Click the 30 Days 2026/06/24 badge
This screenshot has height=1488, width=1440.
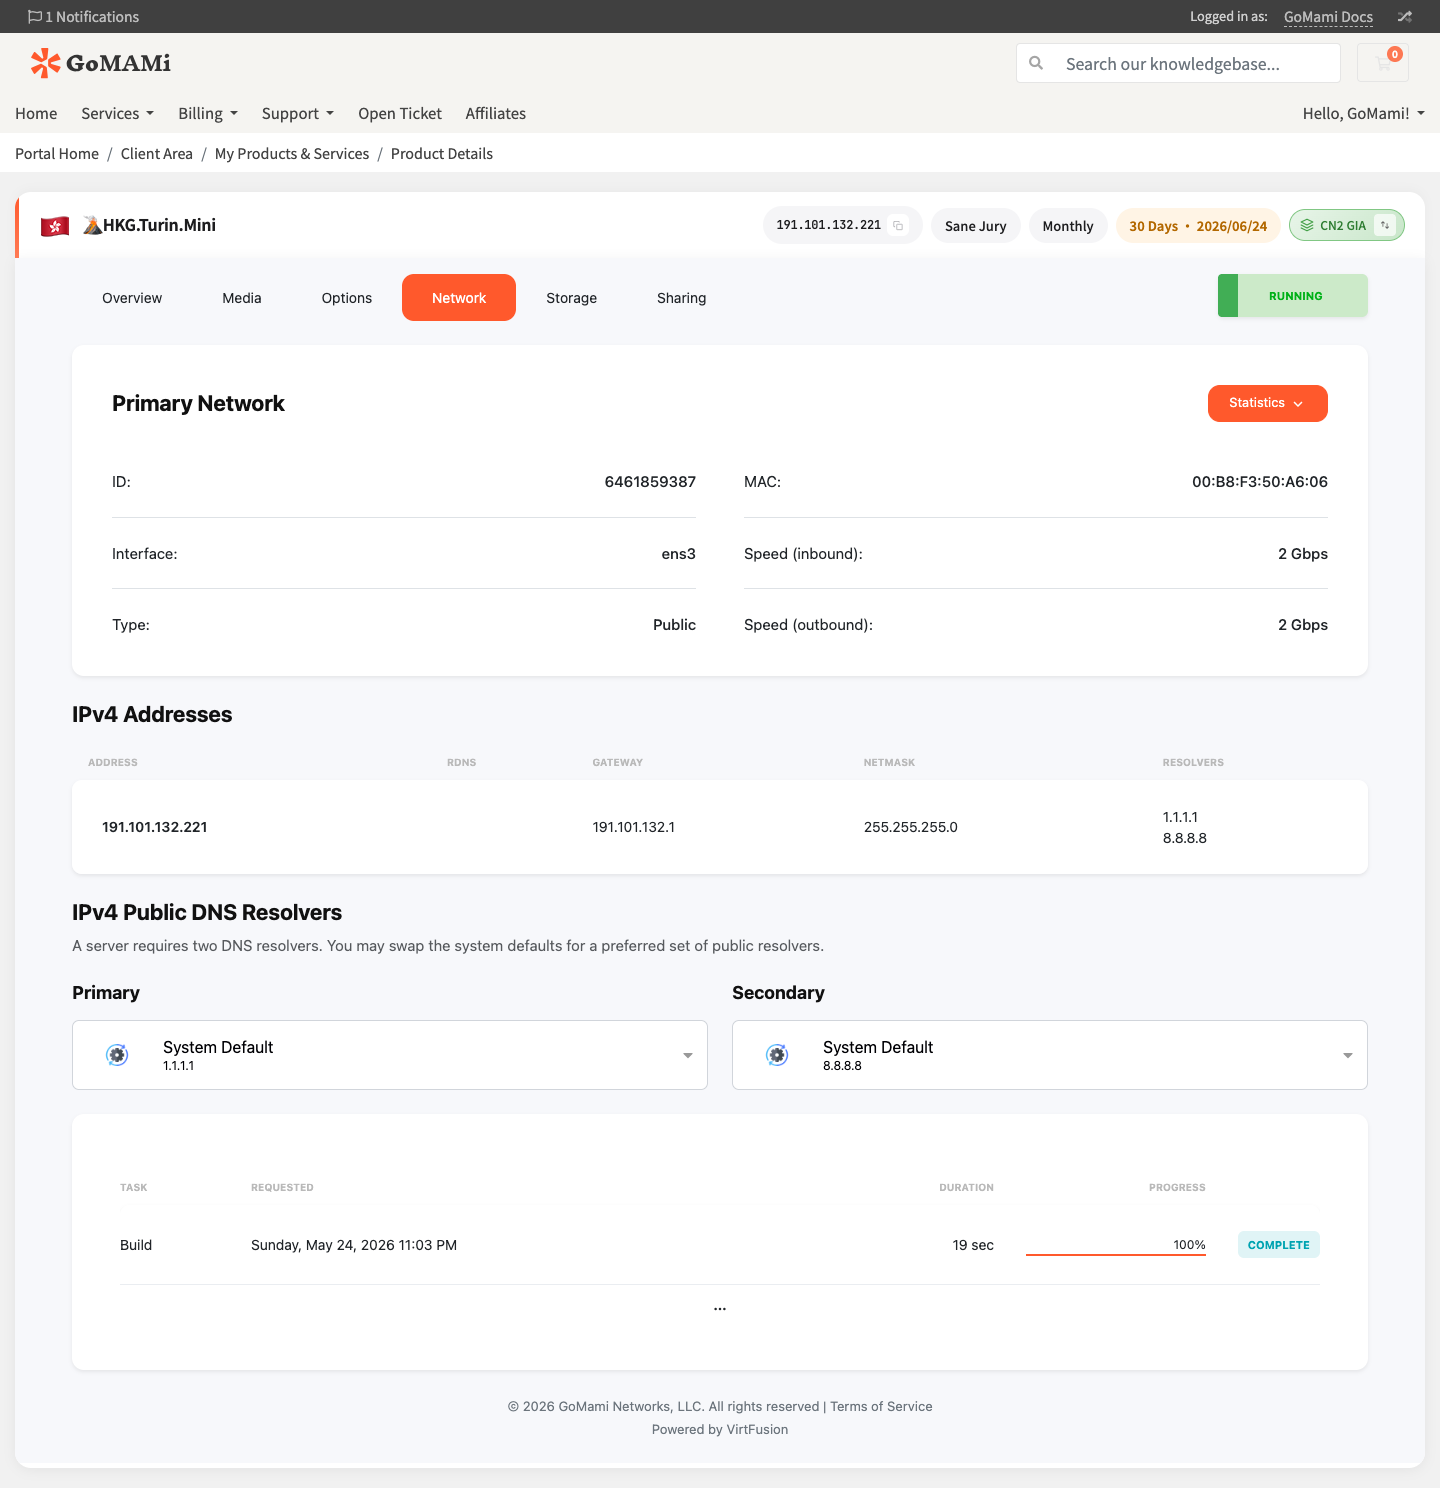point(1198,226)
